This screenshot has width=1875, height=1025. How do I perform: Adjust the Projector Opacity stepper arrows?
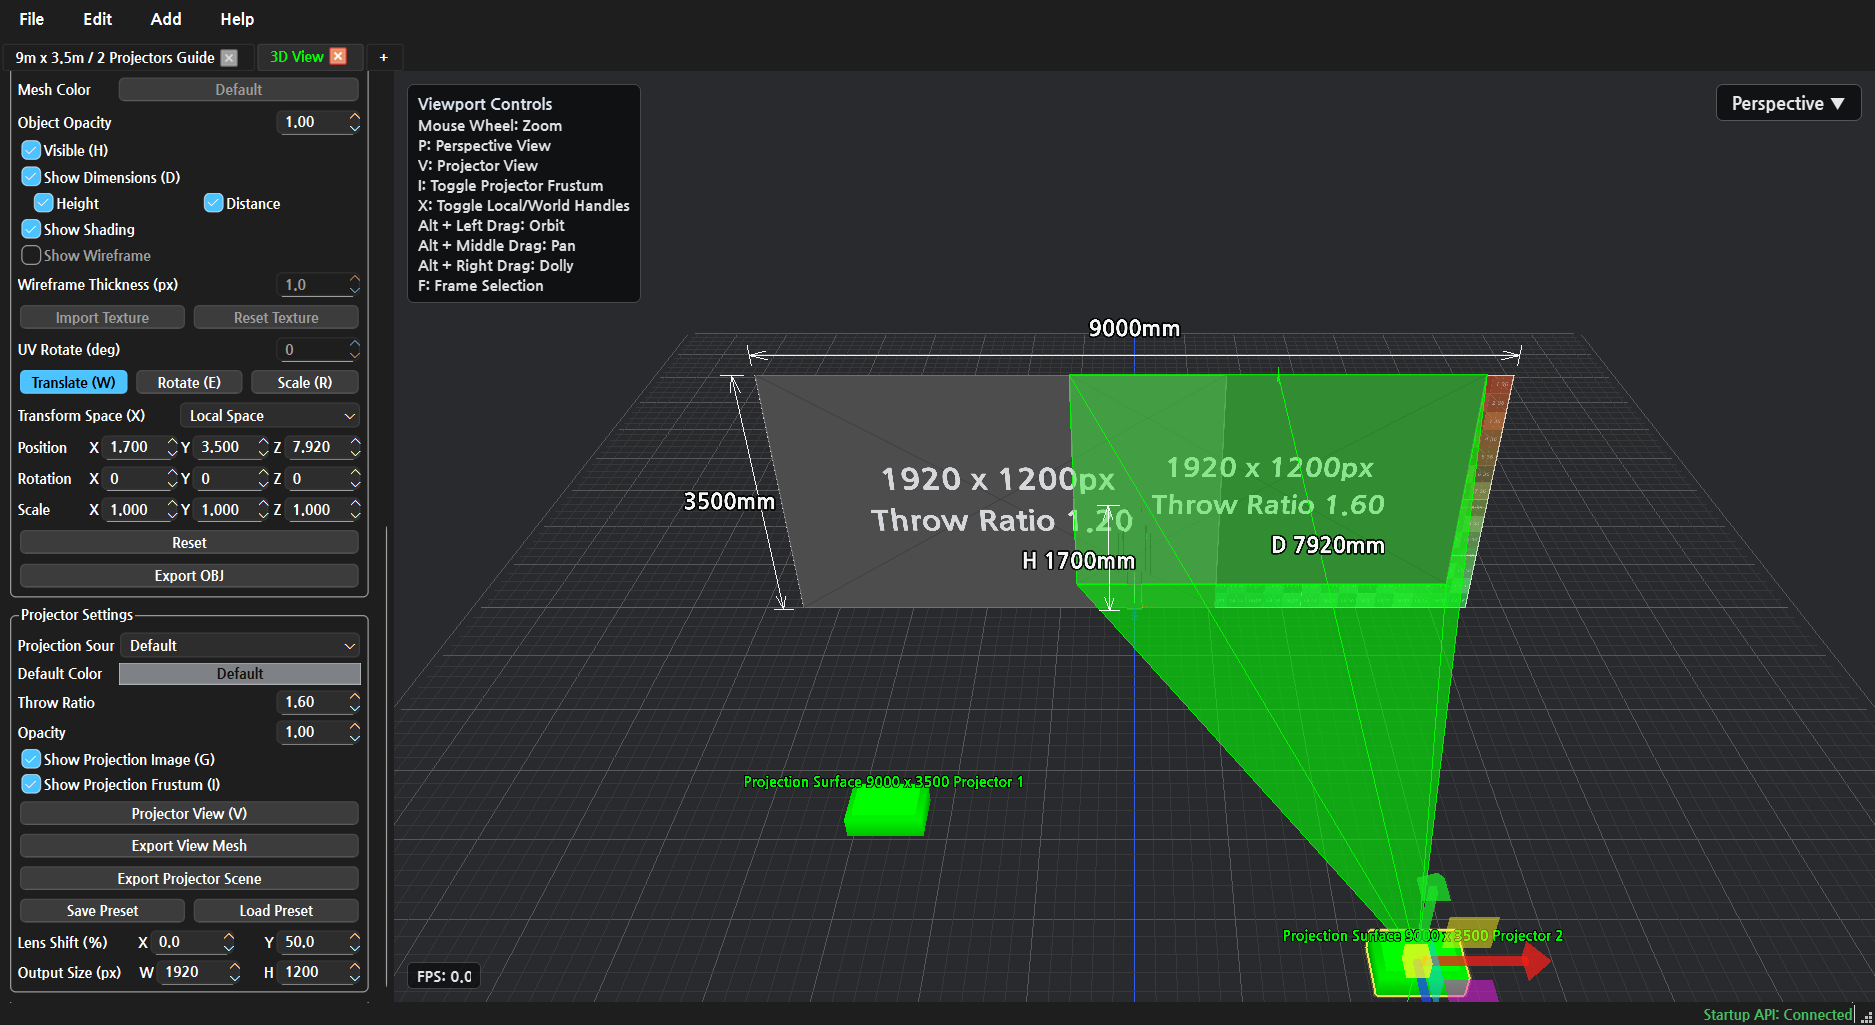[x=354, y=732]
